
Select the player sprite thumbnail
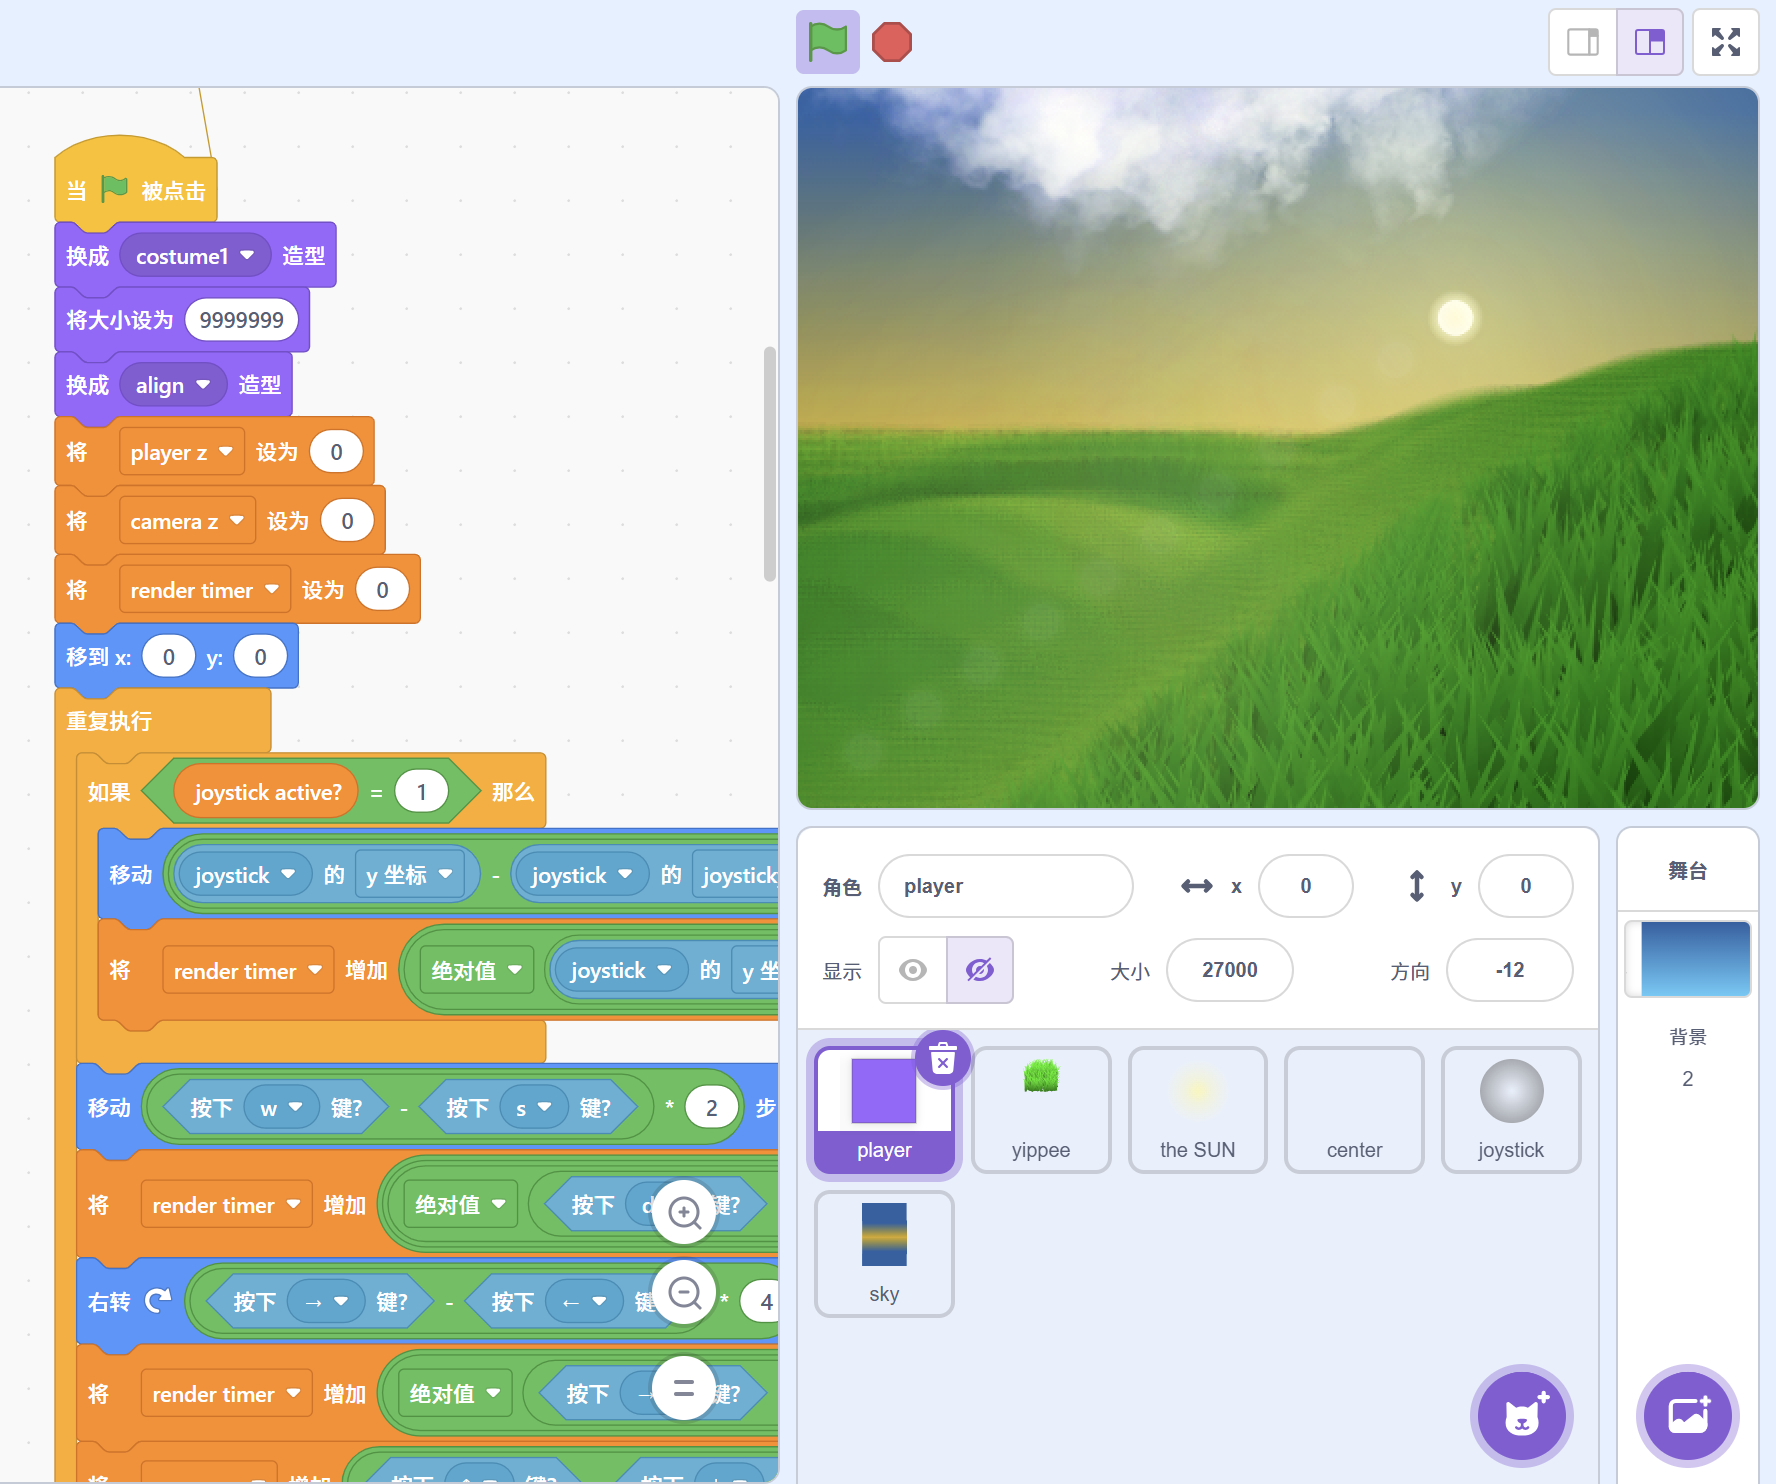pyautogui.click(x=884, y=1110)
